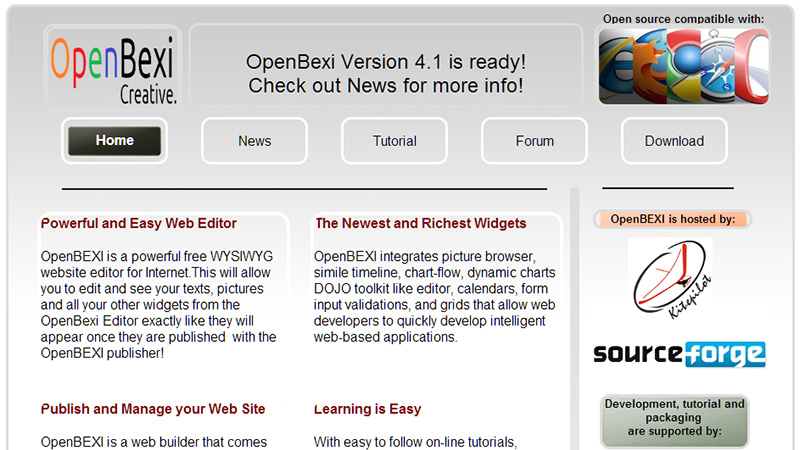The width and height of the screenshot is (800, 450).
Task: Click the Opera browser icon
Action: [752, 66]
